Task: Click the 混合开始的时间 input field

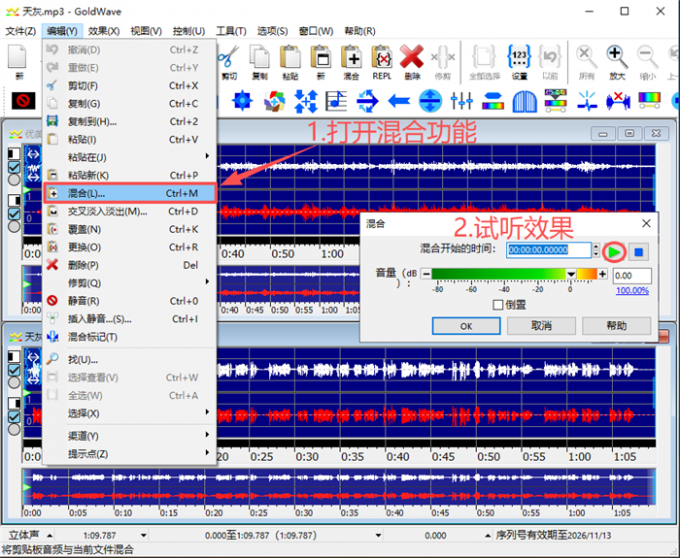Action: pyautogui.click(x=549, y=250)
